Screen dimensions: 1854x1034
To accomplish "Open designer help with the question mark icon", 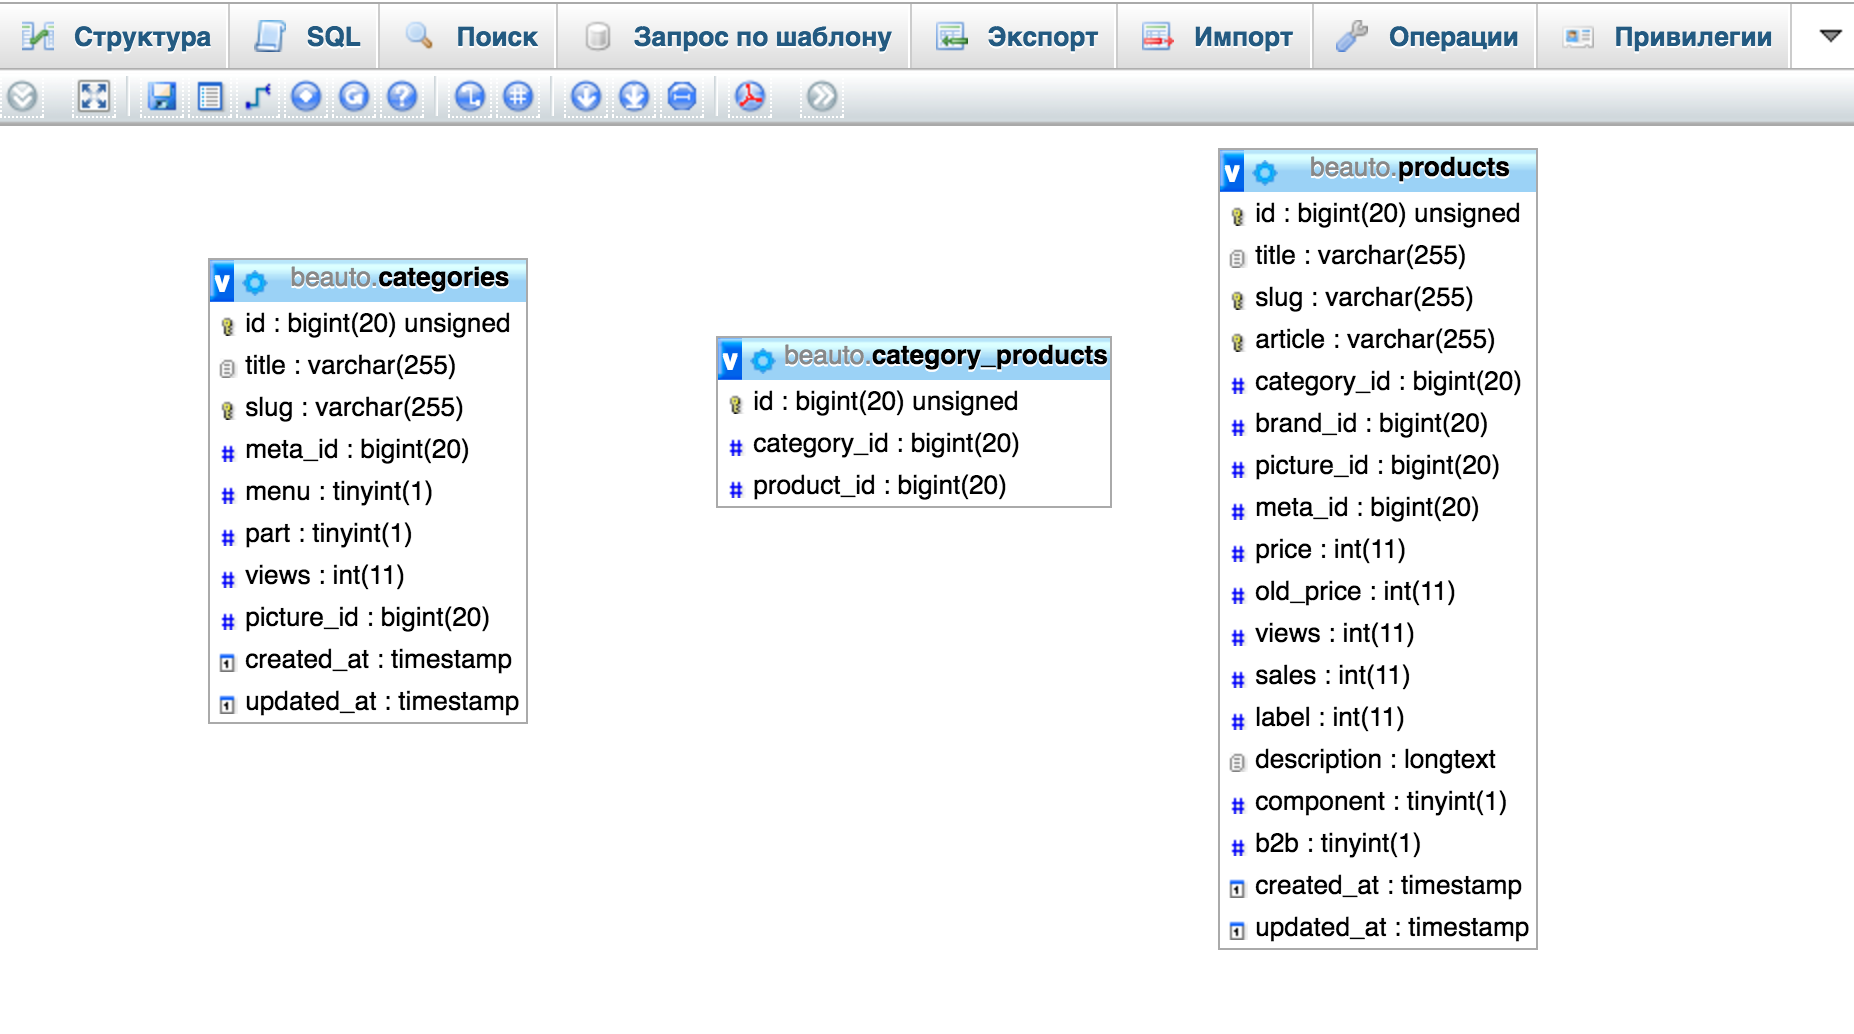I will click(x=402, y=97).
